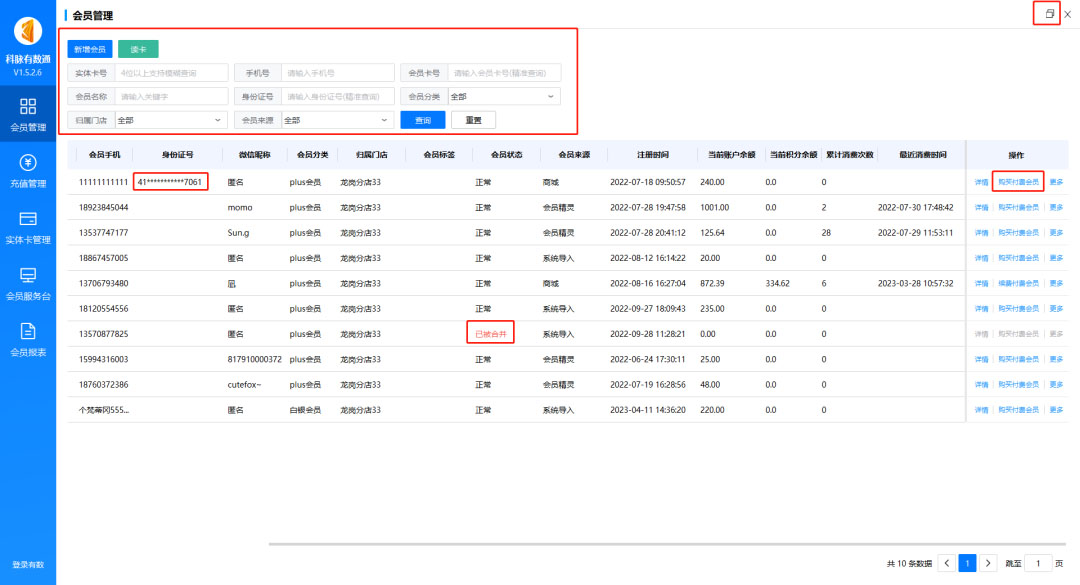Viewport: 1080px width, 585px height.
Task: Click the 查询 search button
Action: click(x=422, y=120)
